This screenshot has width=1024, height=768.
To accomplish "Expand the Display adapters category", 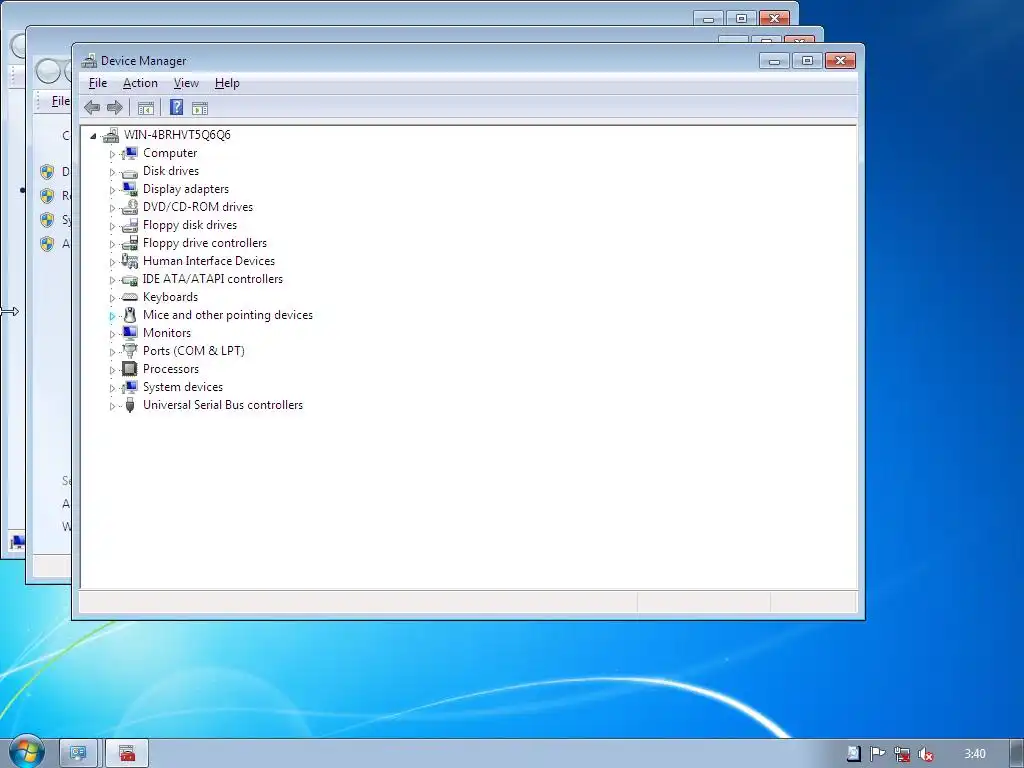I will pyautogui.click(x=112, y=190).
